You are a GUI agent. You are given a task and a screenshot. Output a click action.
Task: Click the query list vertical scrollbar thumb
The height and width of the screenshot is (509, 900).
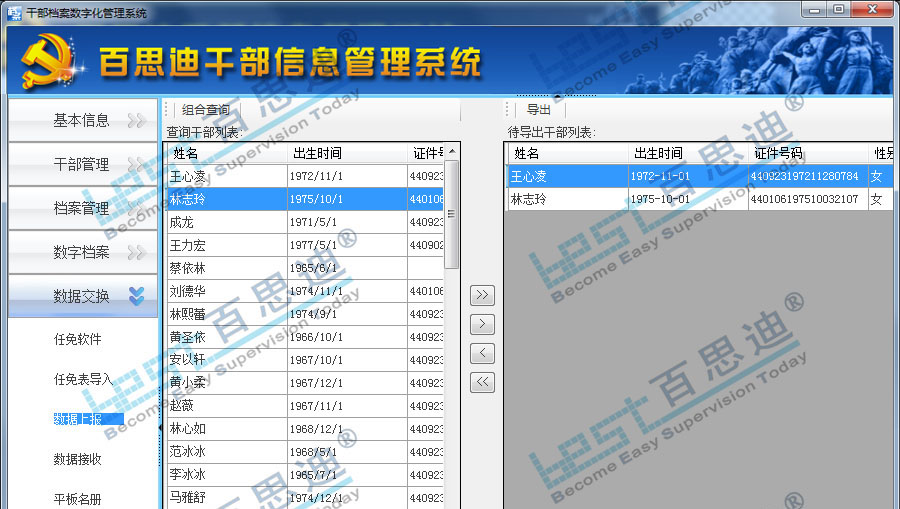point(452,214)
